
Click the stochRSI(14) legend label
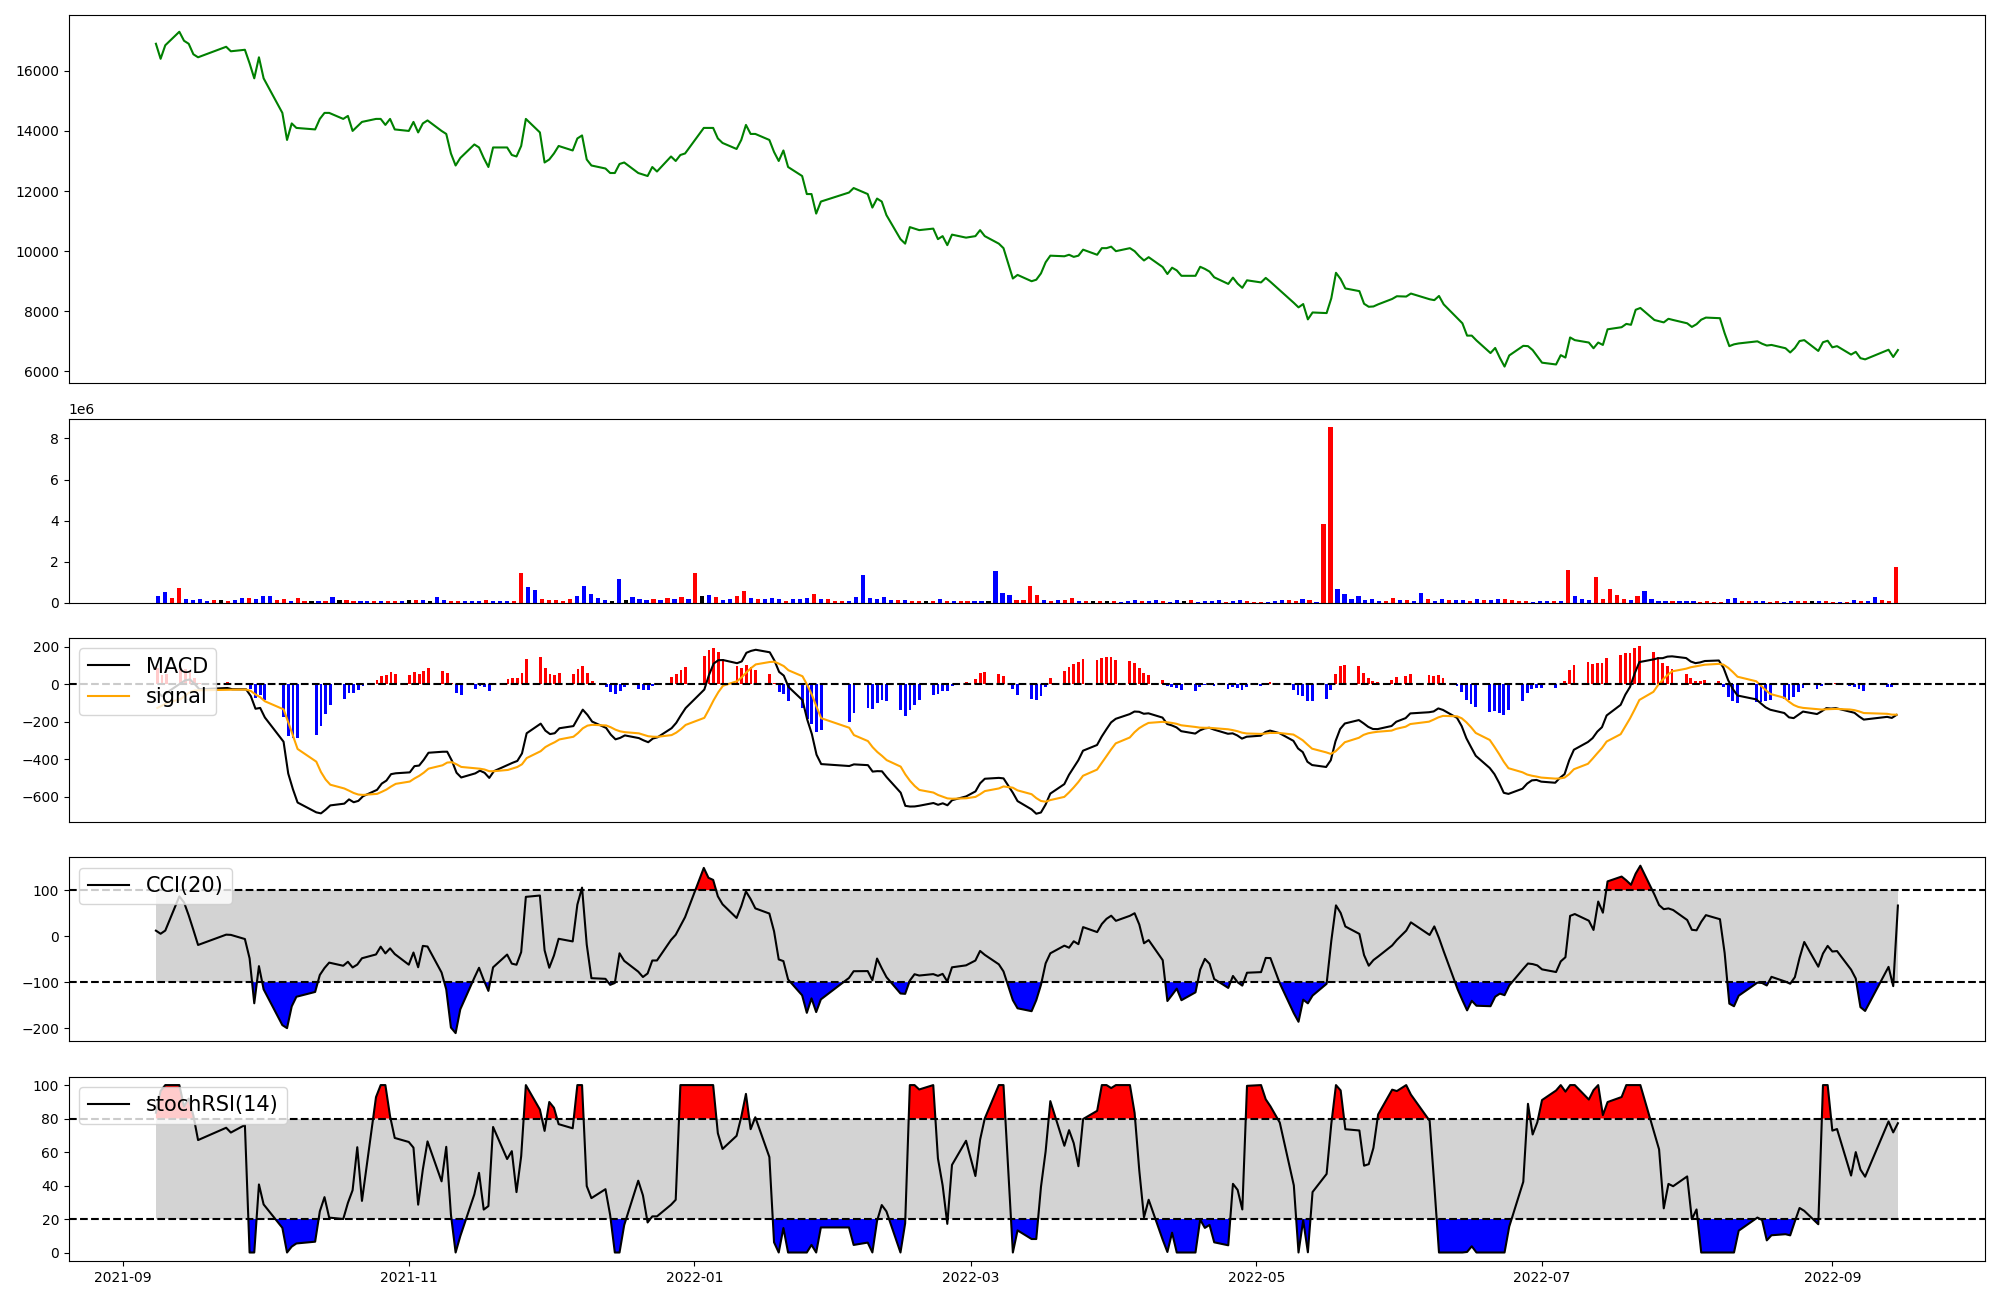pos(211,1104)
